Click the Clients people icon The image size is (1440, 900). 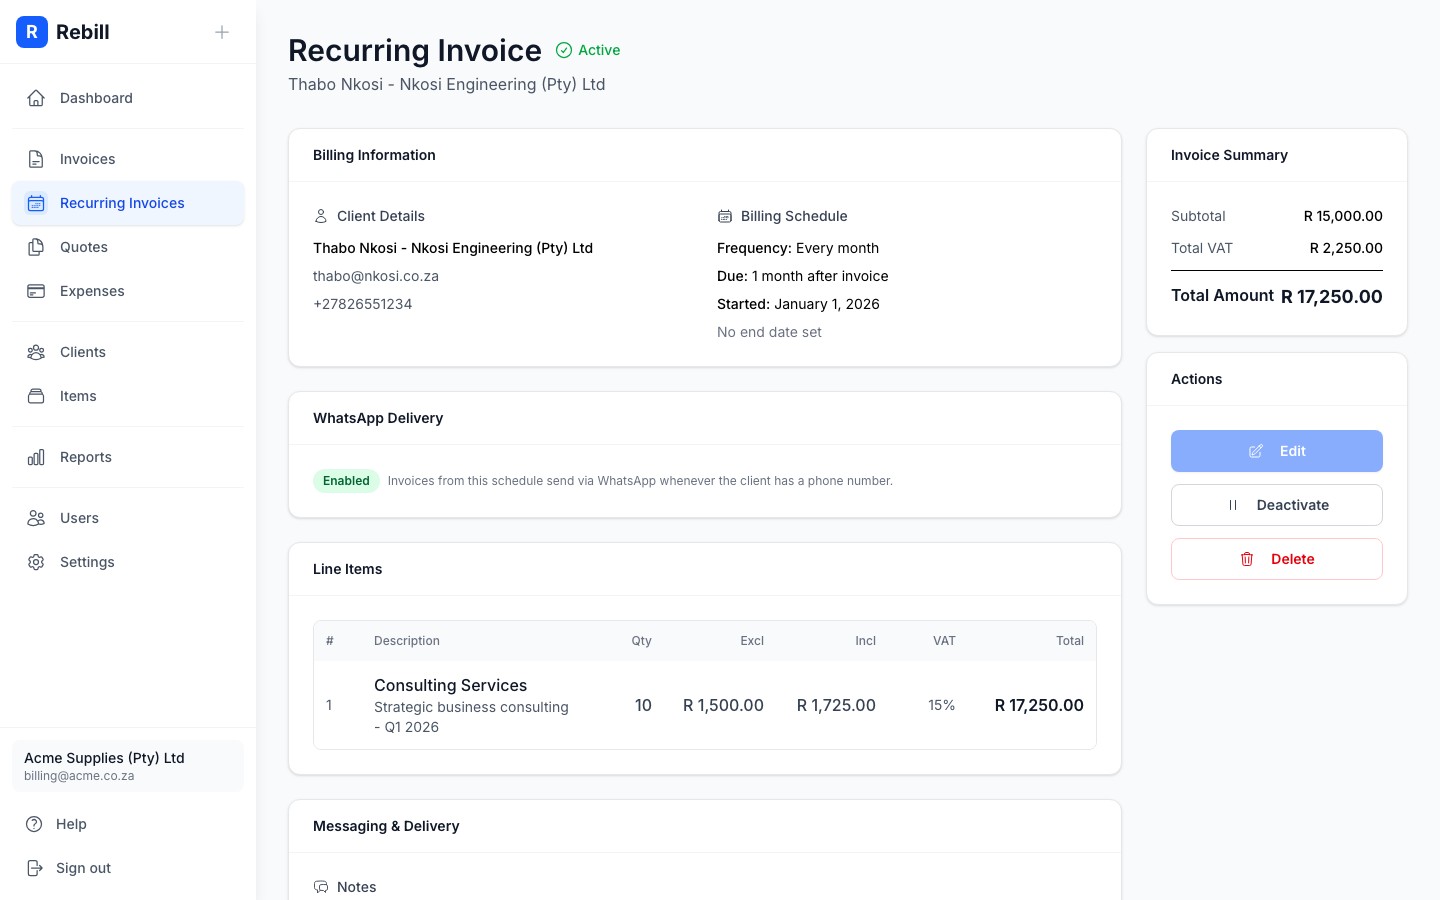[36, 352]
